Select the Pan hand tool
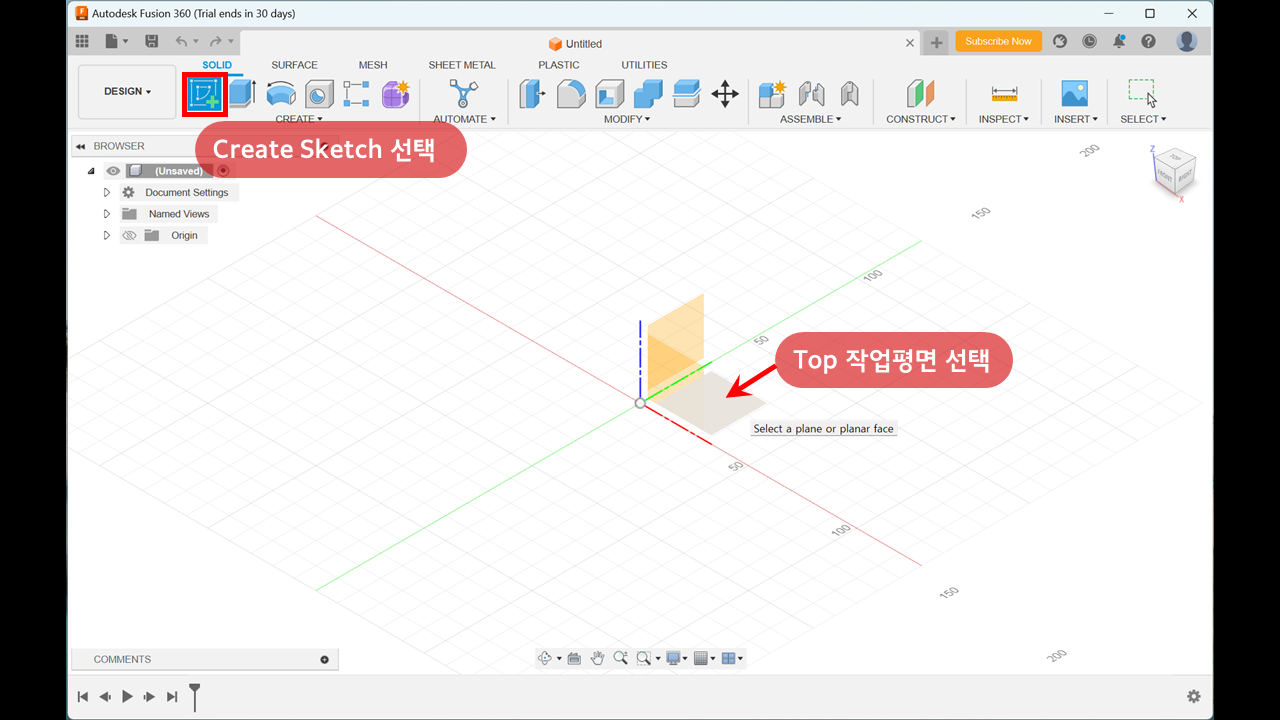Viewport: 1280px width, 720px height. click(597, 658)
